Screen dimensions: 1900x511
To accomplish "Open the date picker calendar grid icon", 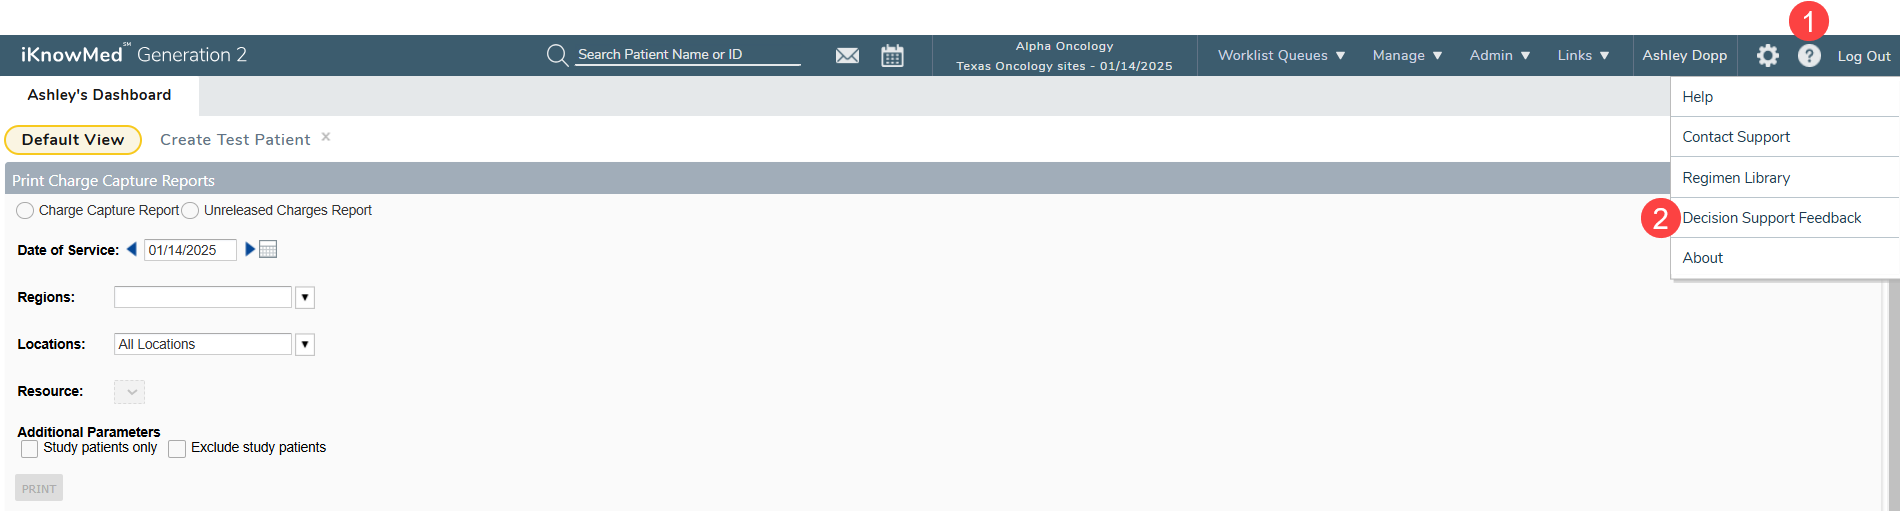I will [x=268, y=249].
